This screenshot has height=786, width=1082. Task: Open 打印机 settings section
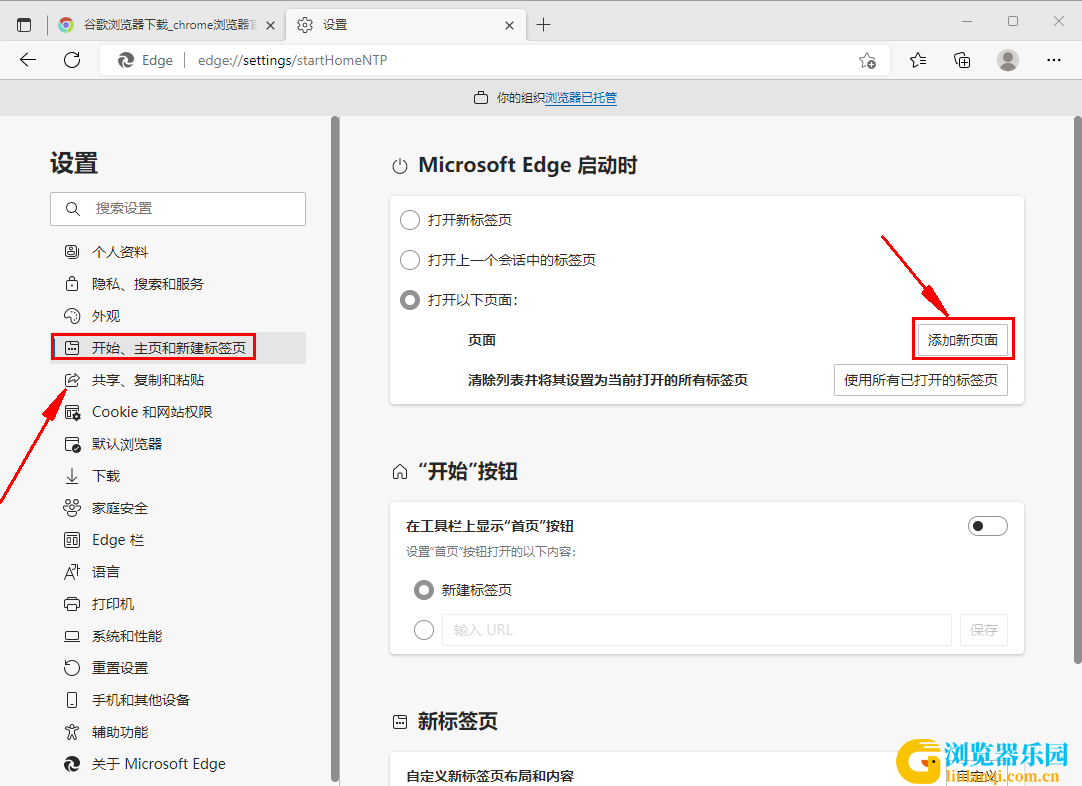coord(178,604)
